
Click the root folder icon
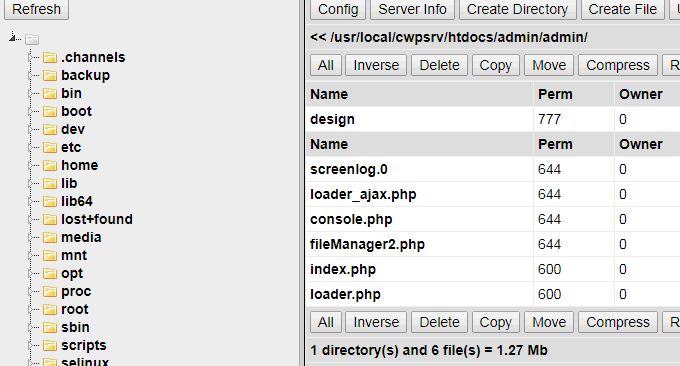click(x=50, y=309)
